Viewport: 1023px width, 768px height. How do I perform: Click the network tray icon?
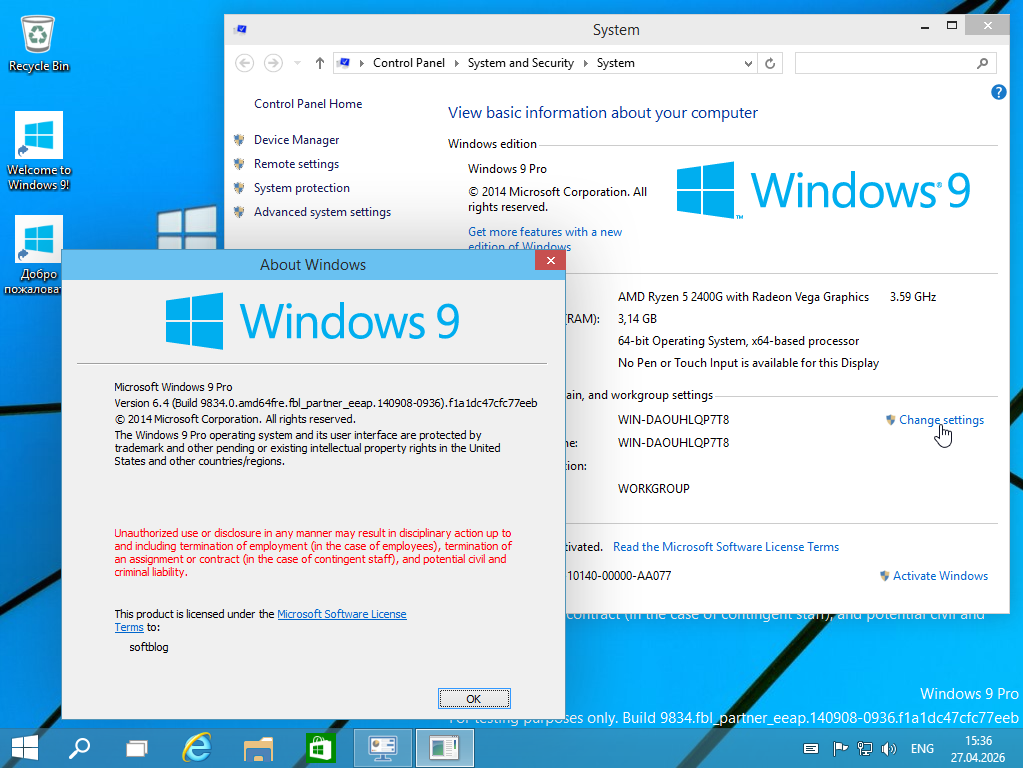[x=864, y=748]
